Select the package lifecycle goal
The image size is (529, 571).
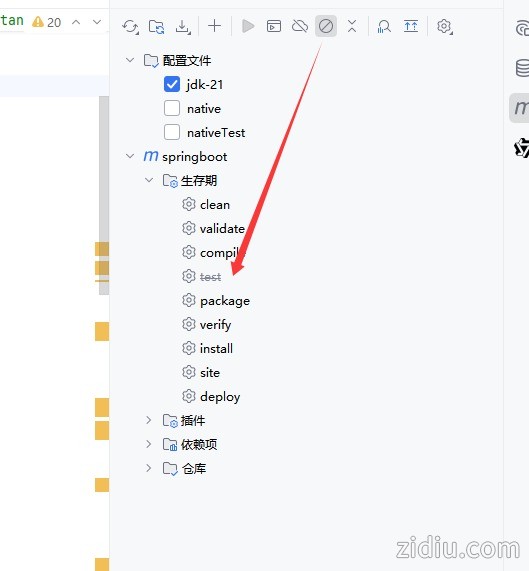point(225,301)
